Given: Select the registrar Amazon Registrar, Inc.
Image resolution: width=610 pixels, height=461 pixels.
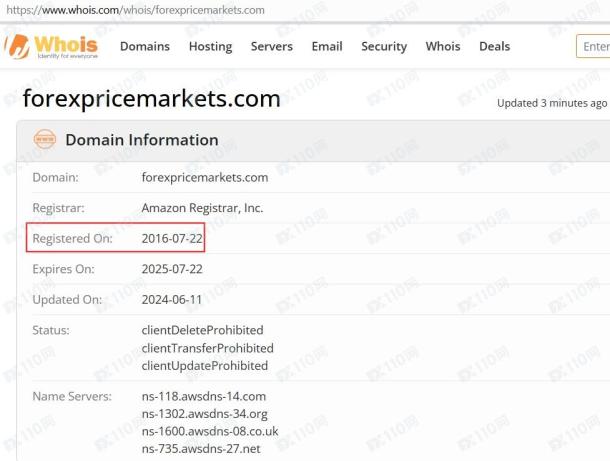Looking at the screenshot, I should [202, 208].
